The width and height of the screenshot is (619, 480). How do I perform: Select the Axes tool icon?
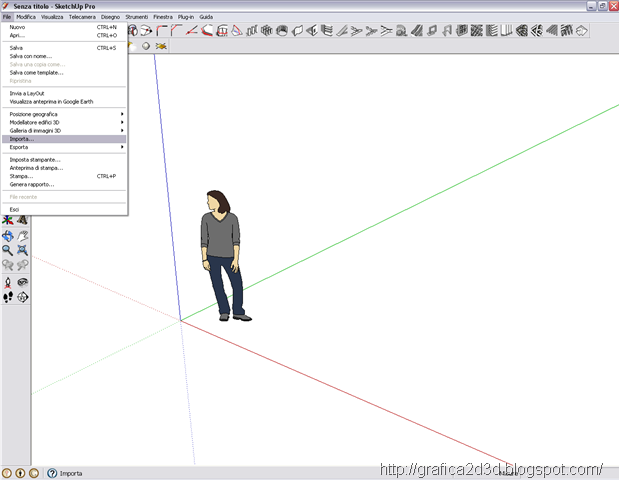point(8,220)
